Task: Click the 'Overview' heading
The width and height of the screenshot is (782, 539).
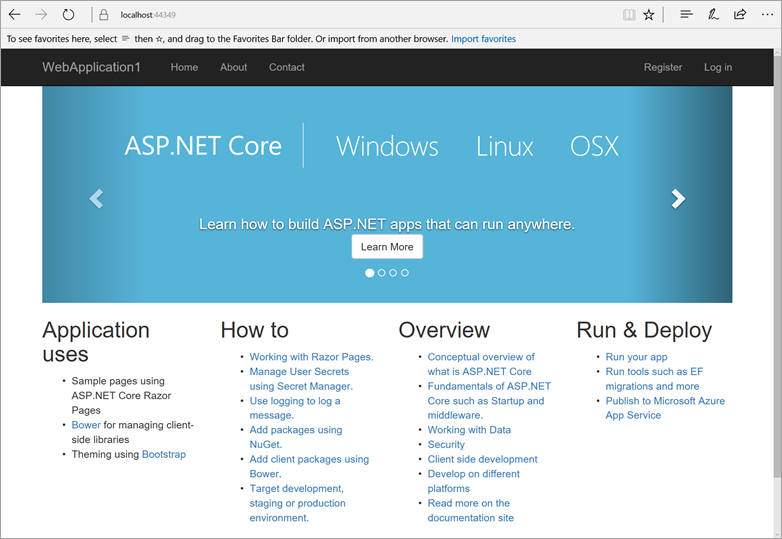Action: click(x=444, y=330)
